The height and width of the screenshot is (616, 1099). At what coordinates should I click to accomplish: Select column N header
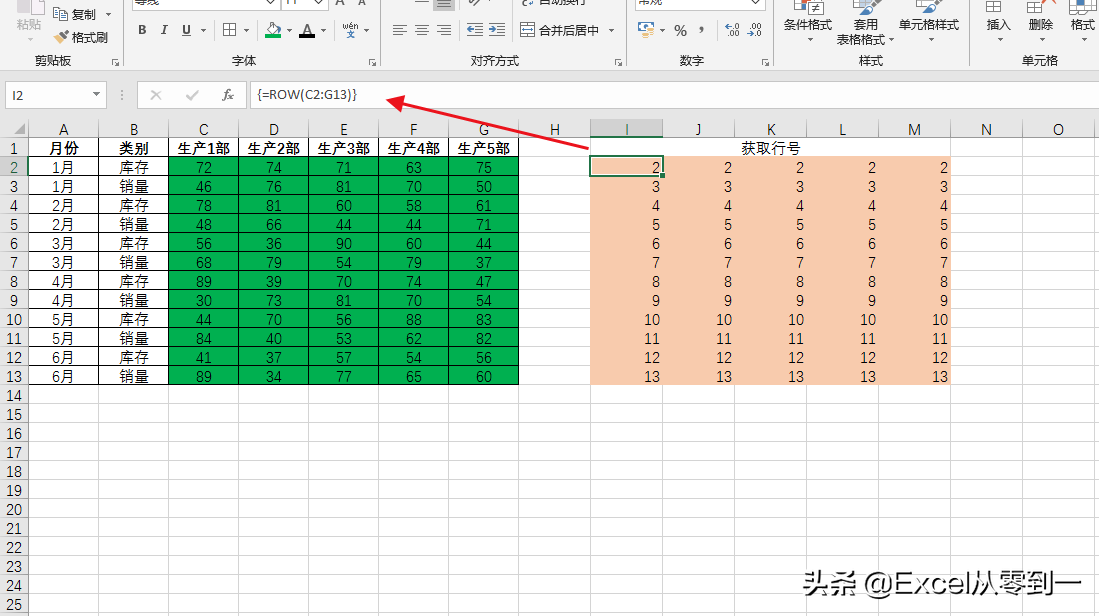pyautogui.click(x=986, y=130)
